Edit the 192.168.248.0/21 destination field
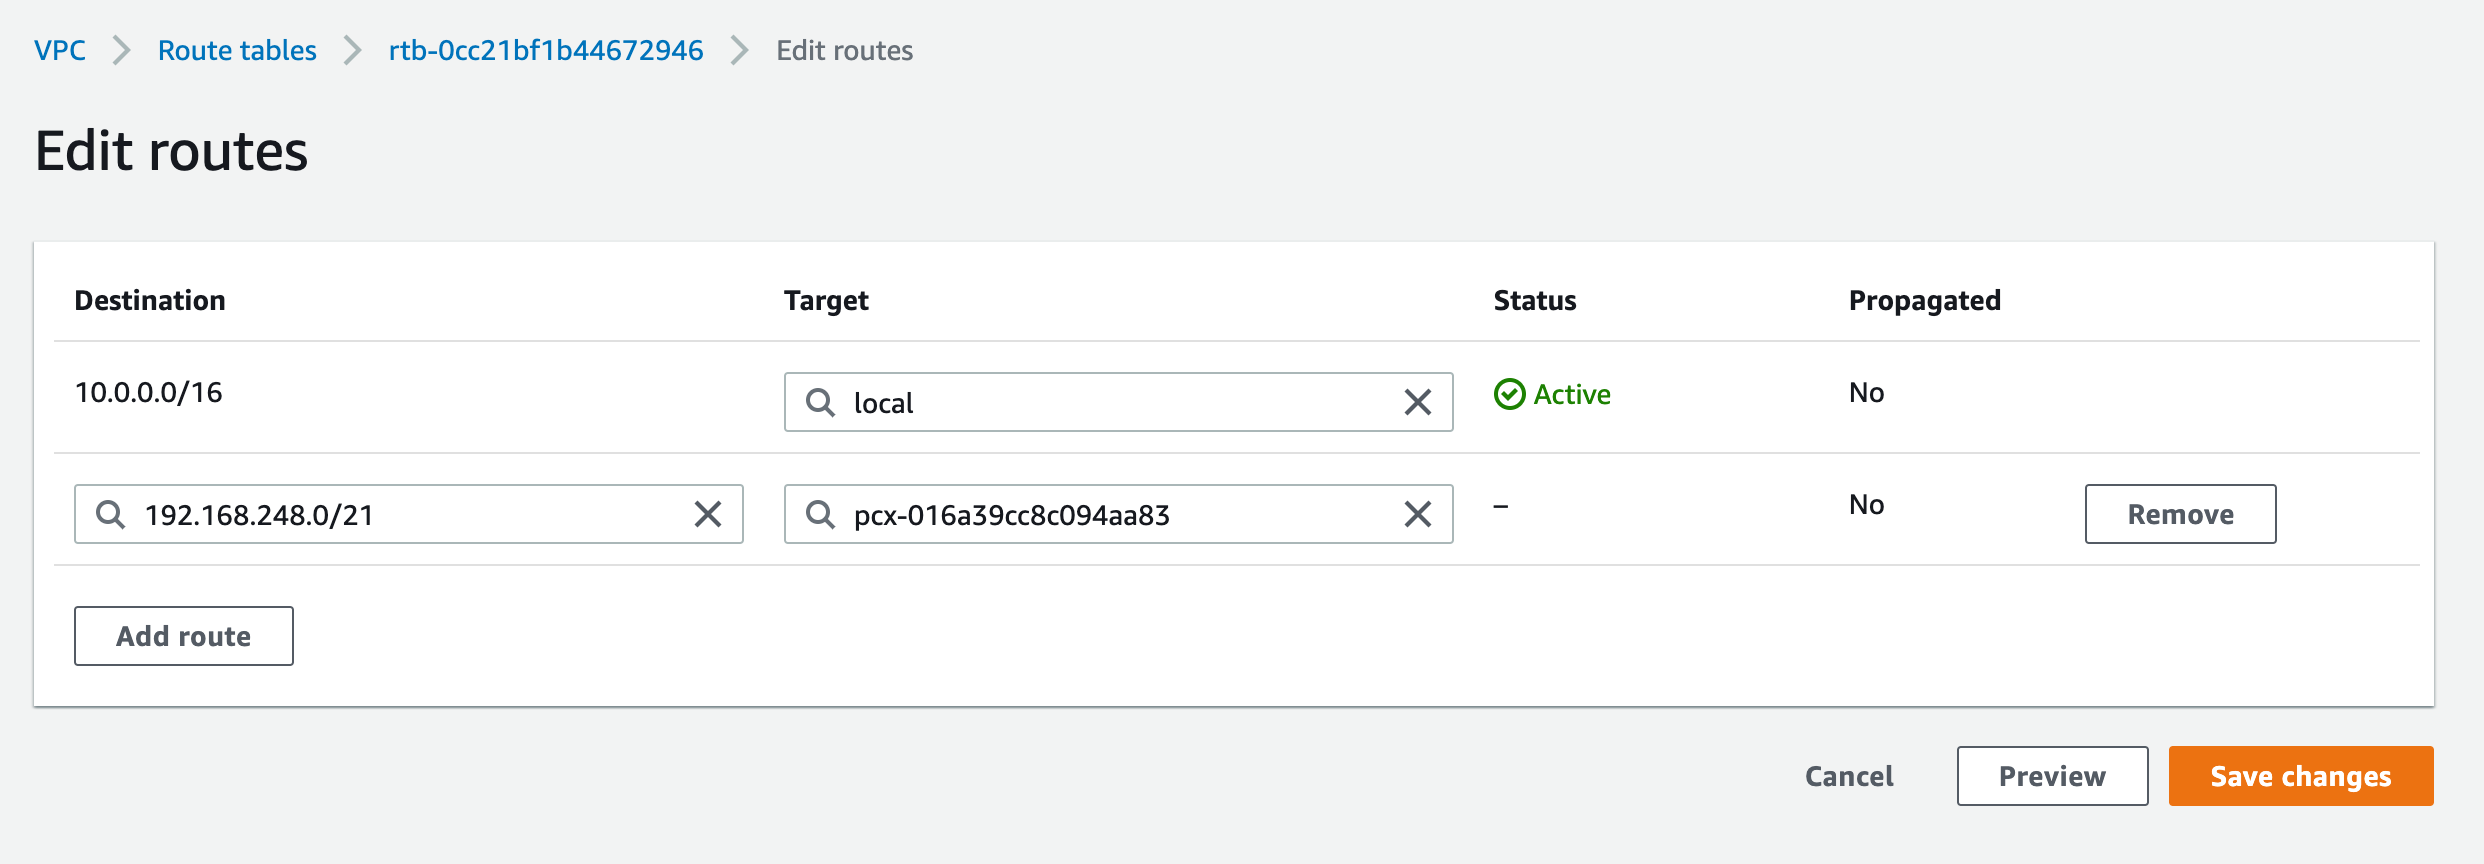 (x=400, y=514)
